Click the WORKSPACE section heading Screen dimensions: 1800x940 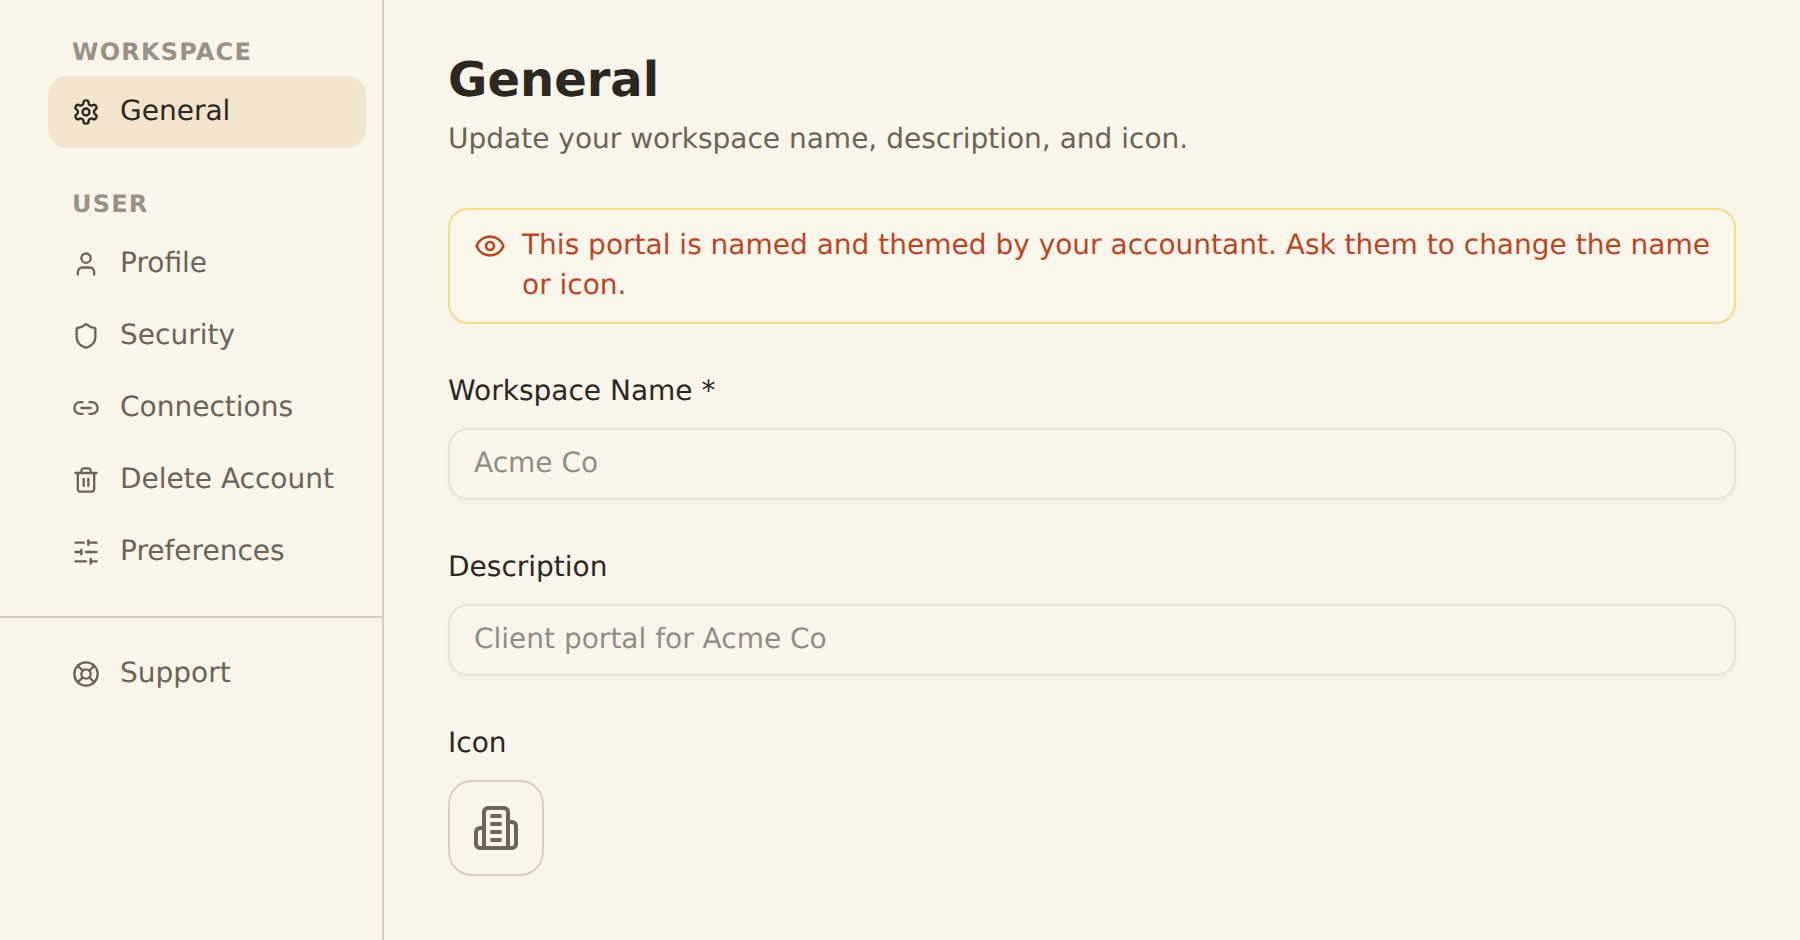(x=162, y=52)
